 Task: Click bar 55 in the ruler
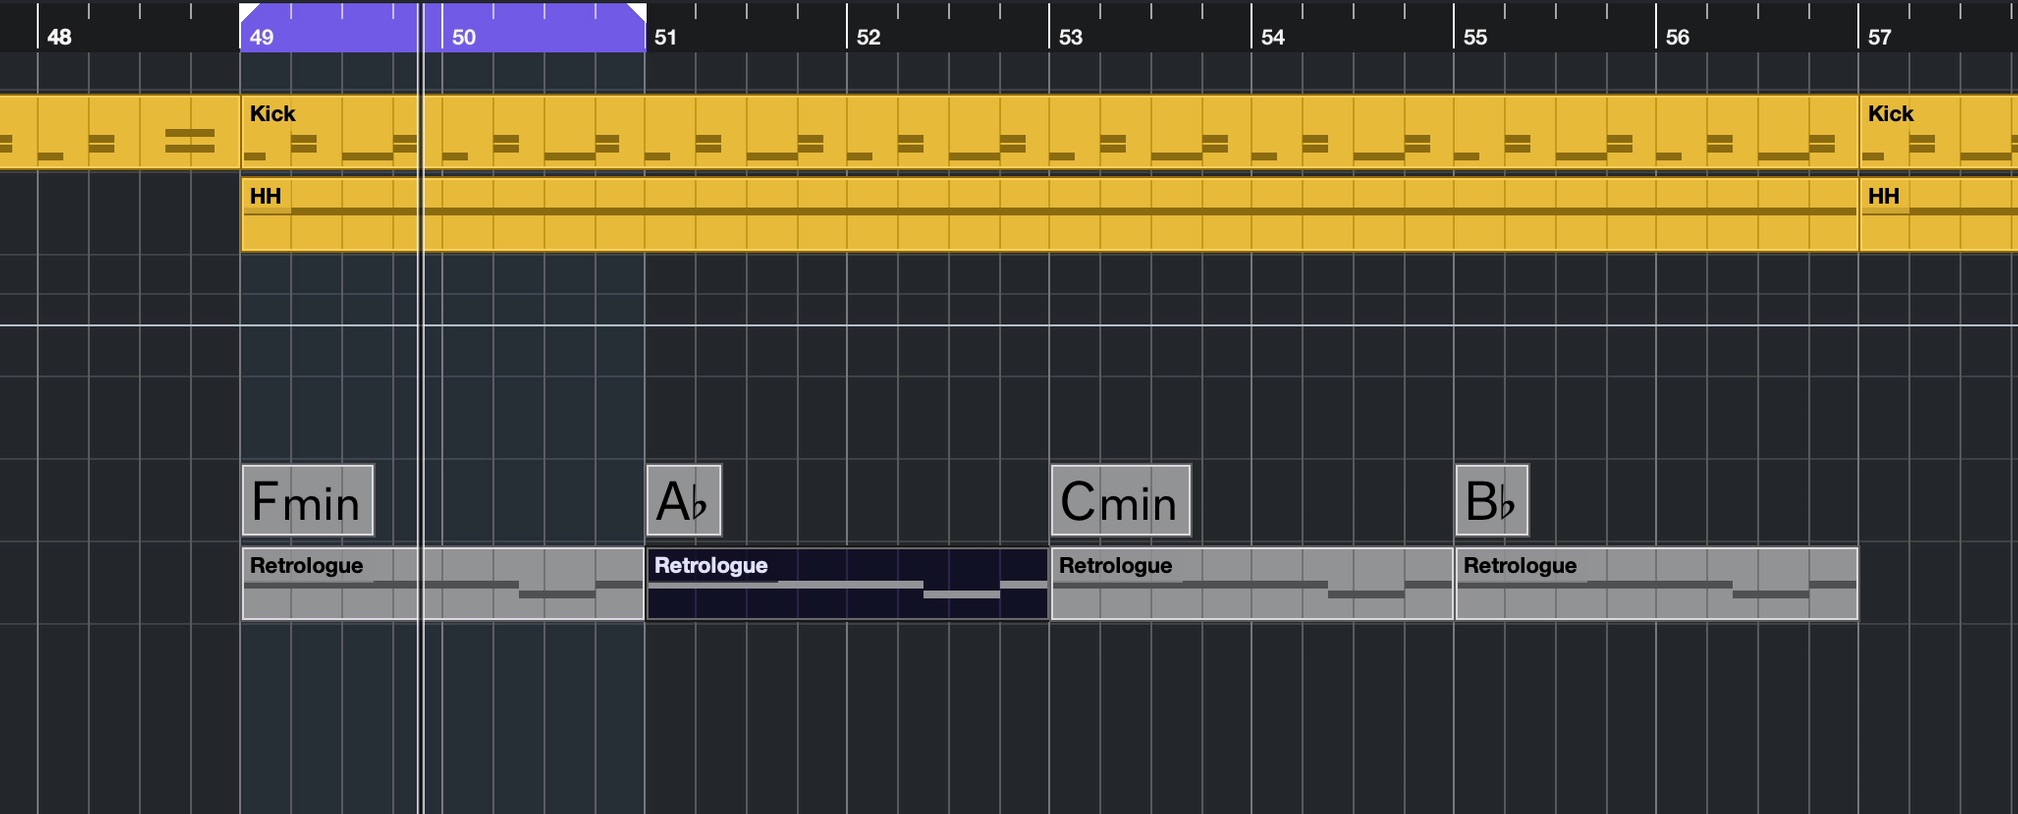pyautogui.click(x=1475, y=37)
